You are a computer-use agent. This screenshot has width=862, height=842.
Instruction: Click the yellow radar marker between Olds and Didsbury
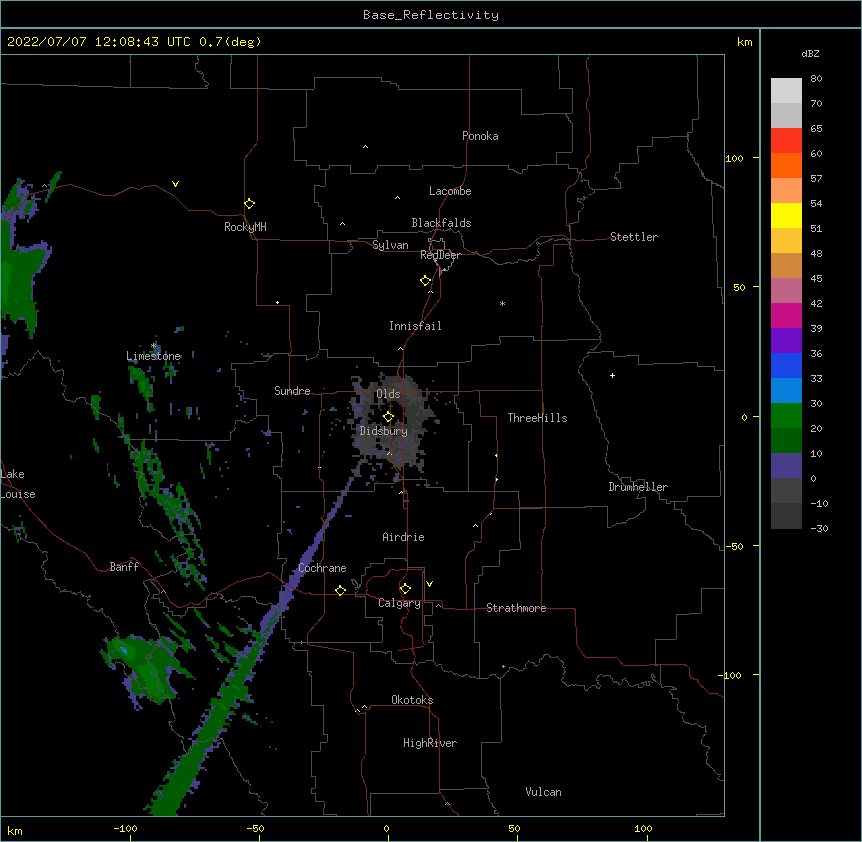pyautogui.click(x=388, y=417)
